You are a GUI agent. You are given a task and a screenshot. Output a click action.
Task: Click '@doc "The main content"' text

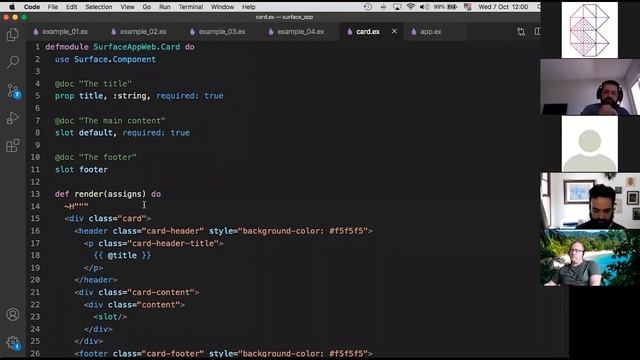110,120
